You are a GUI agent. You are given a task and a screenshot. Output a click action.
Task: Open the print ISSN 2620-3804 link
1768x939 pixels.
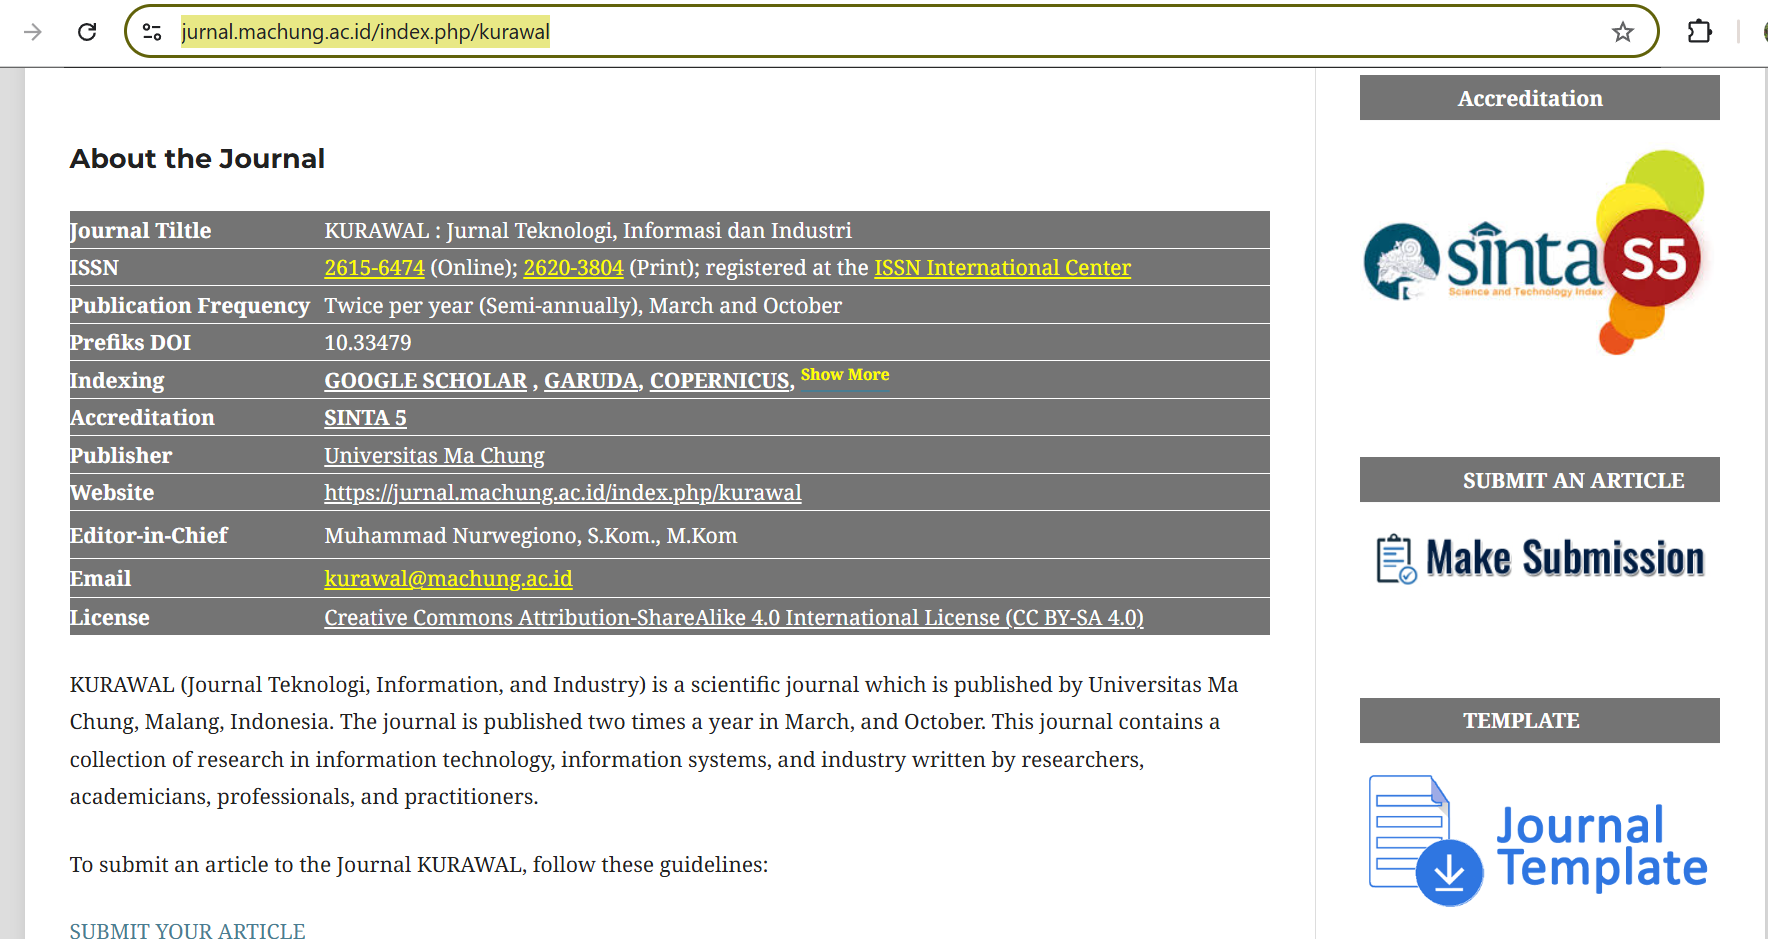(x=573, y=268)
